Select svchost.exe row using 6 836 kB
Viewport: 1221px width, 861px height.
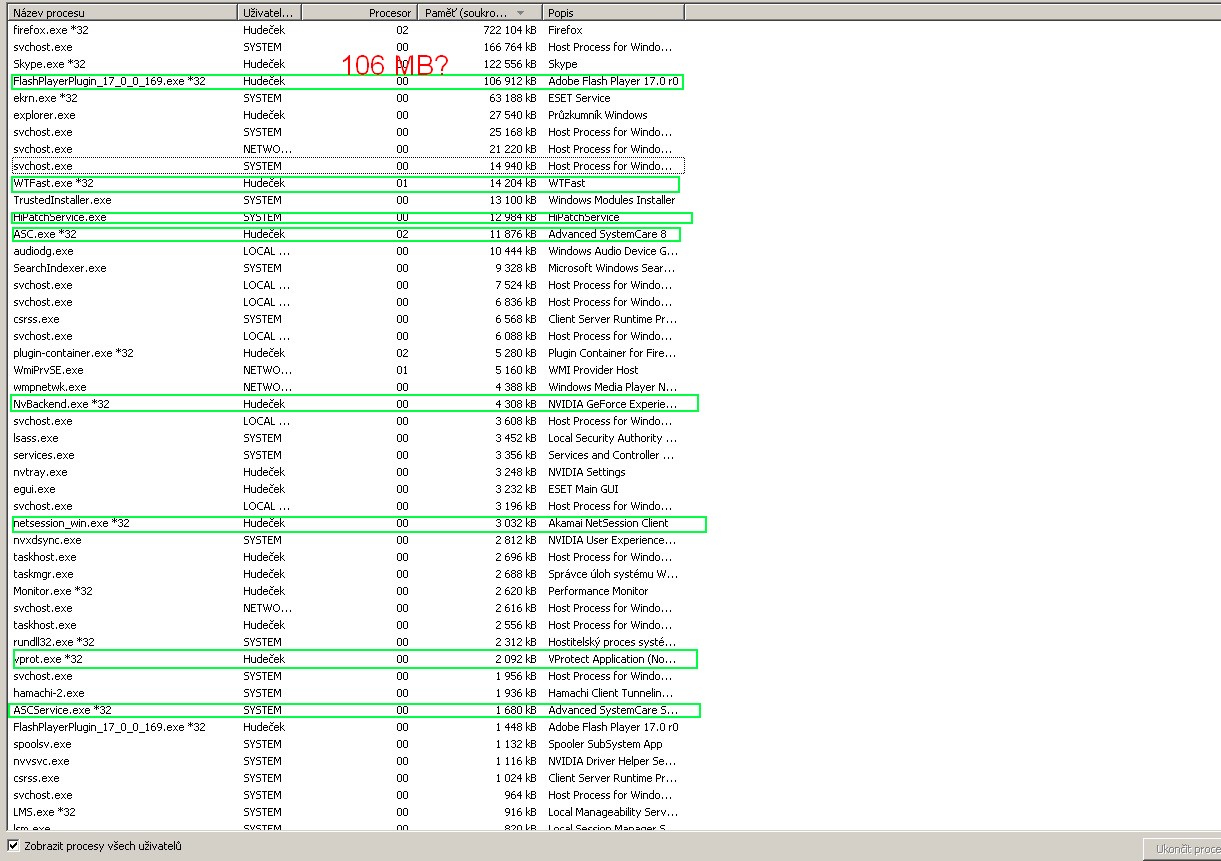click(347, 302)
